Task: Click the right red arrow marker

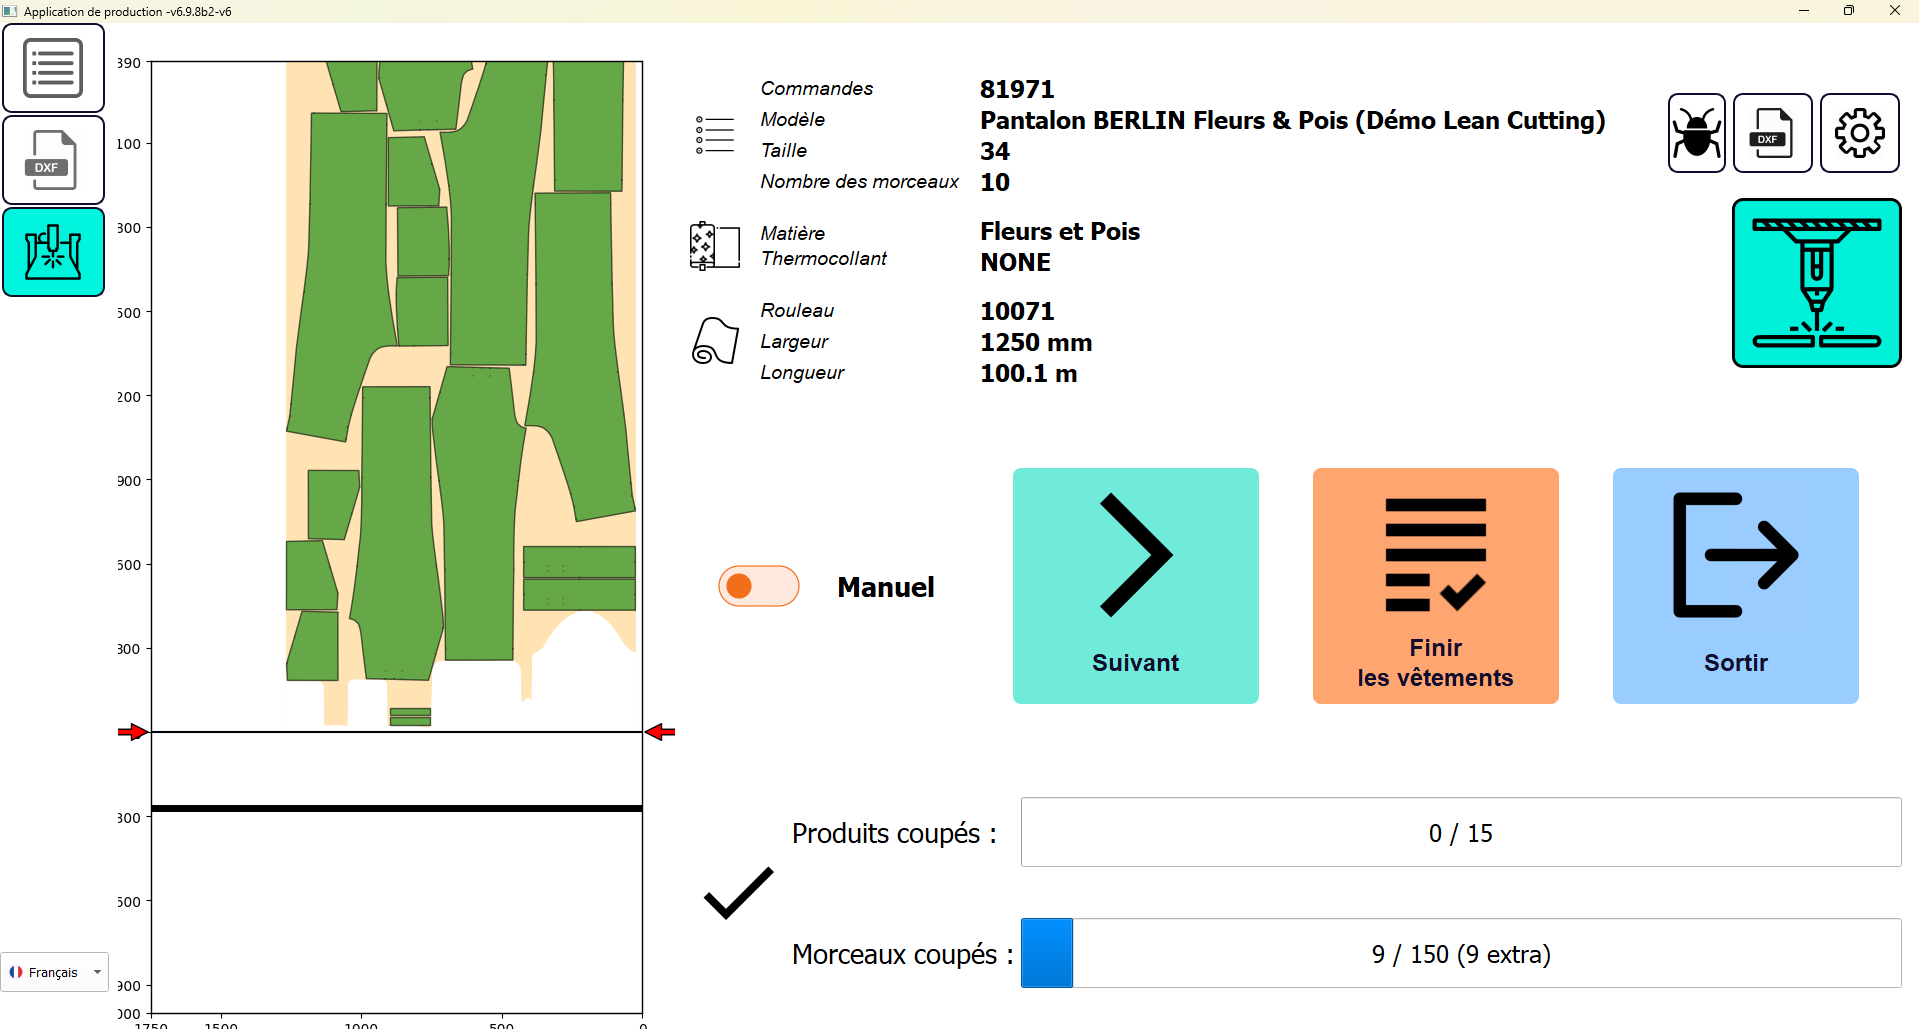Action: (x=660, y=732)
